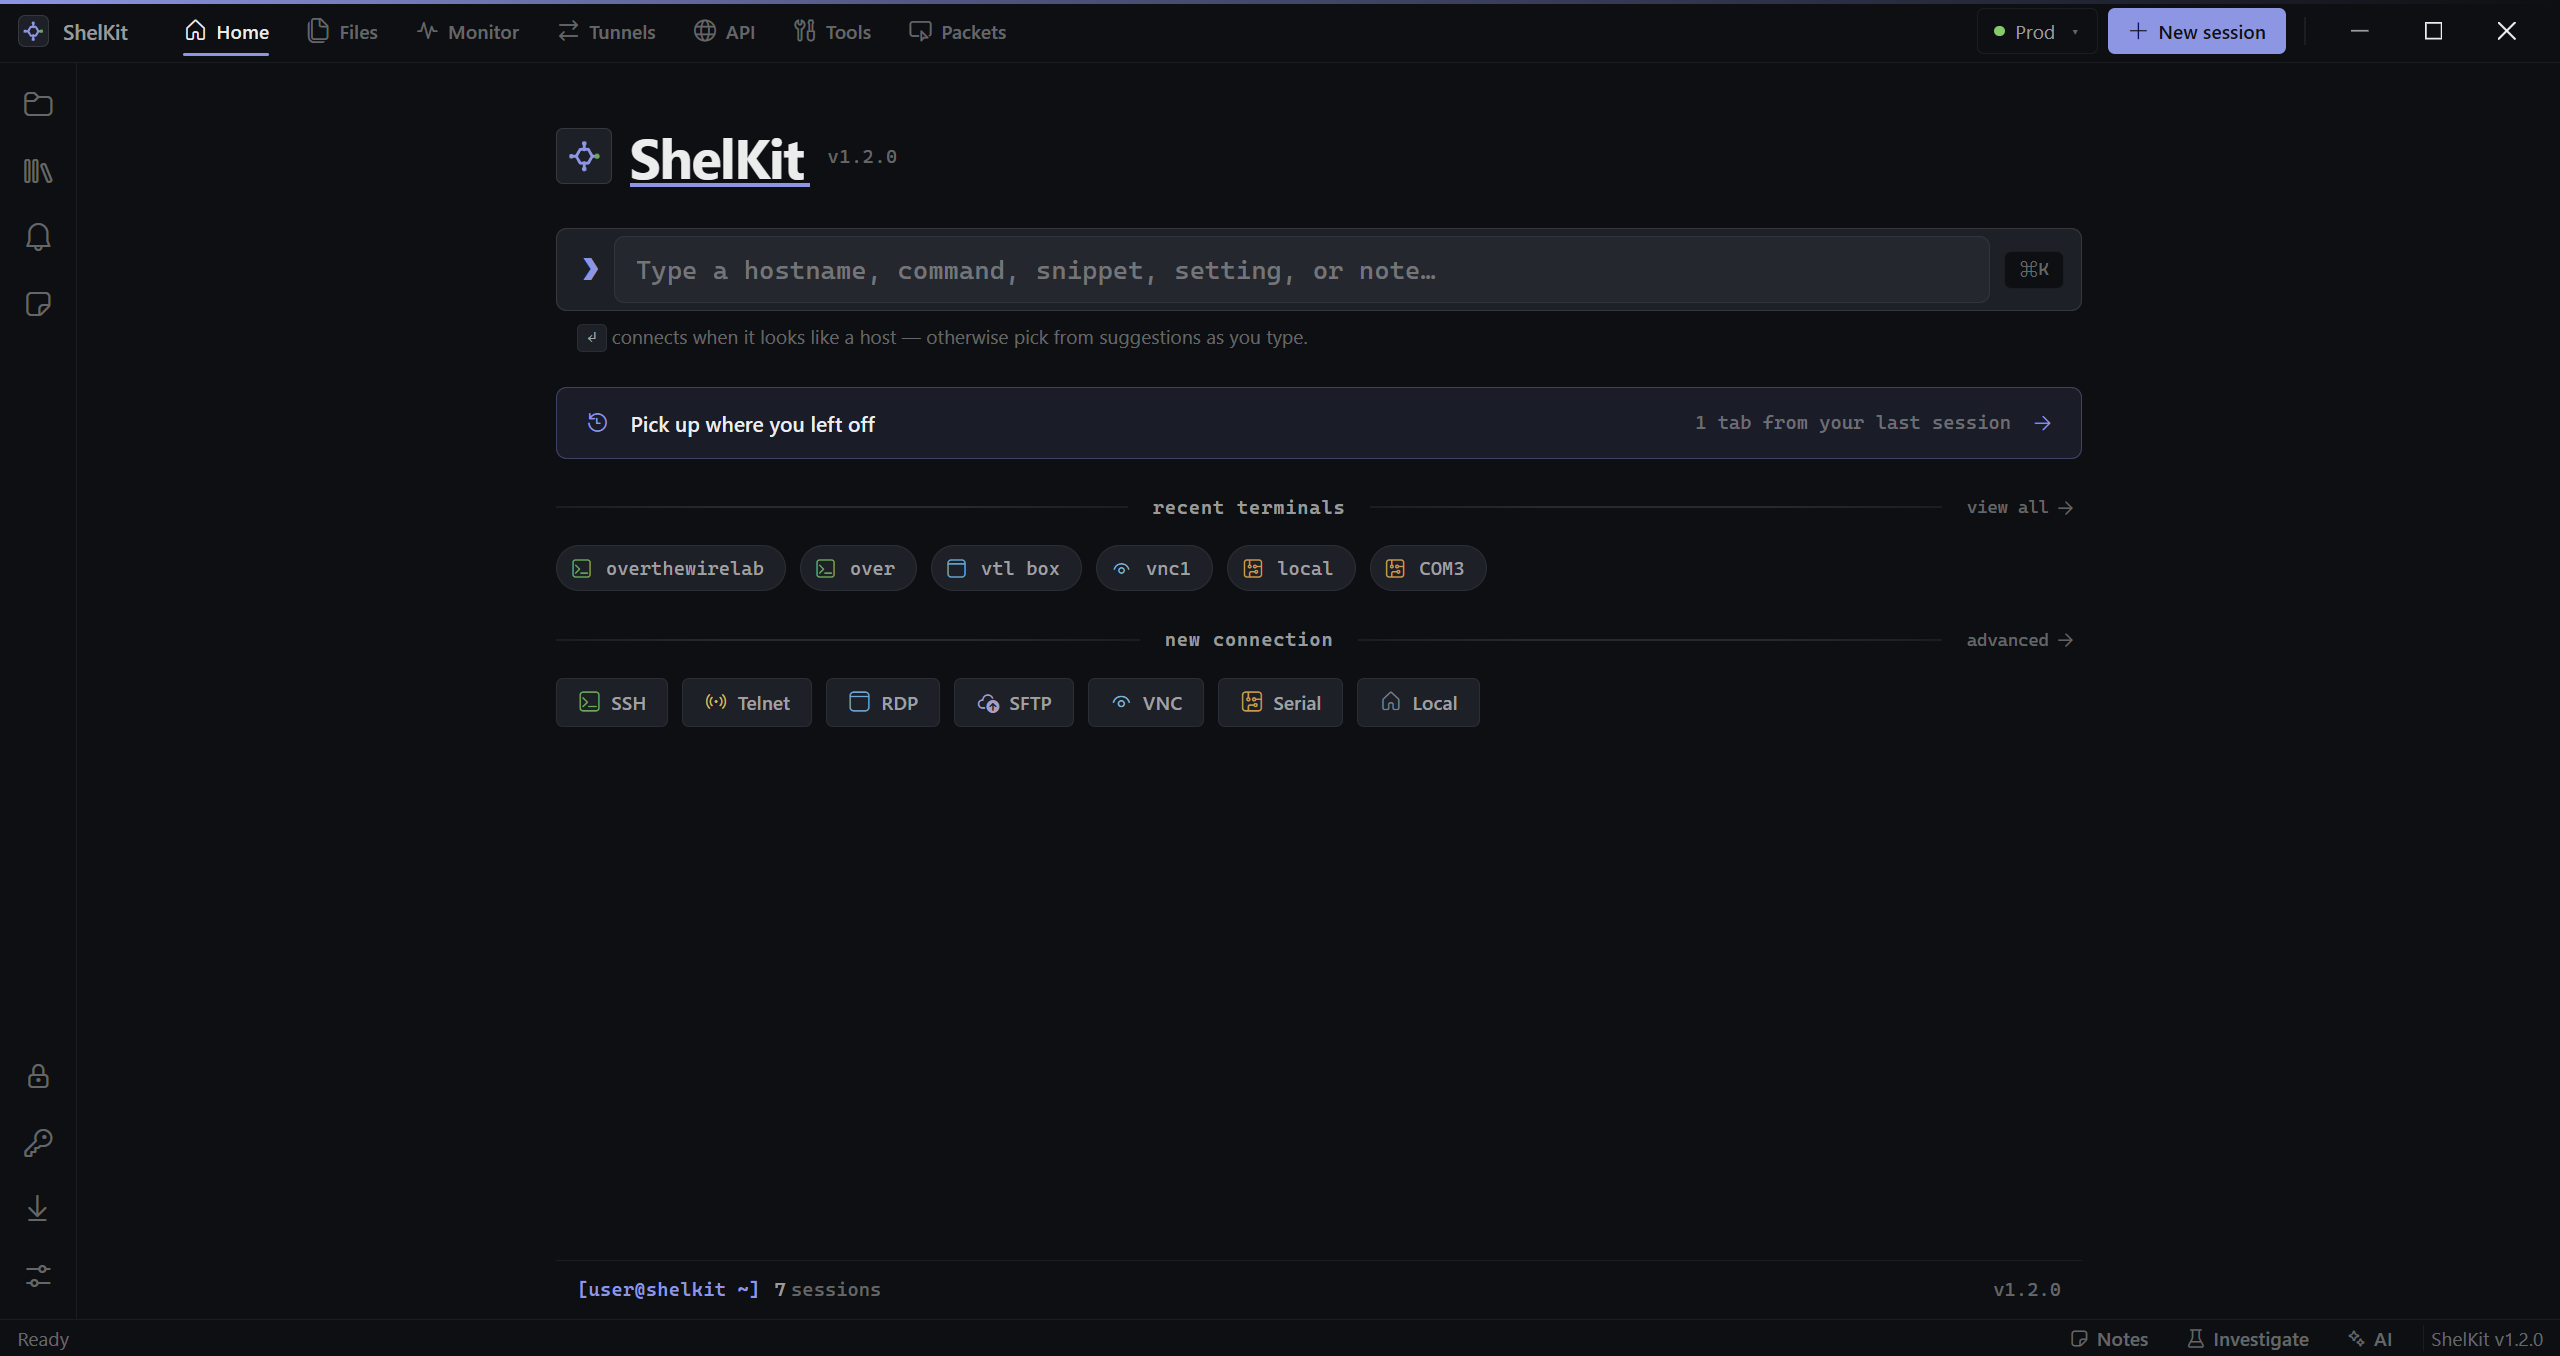This screenshot has height=1356, width=2560.
Task: Click the Ready status text
Action: [43, 1339]
